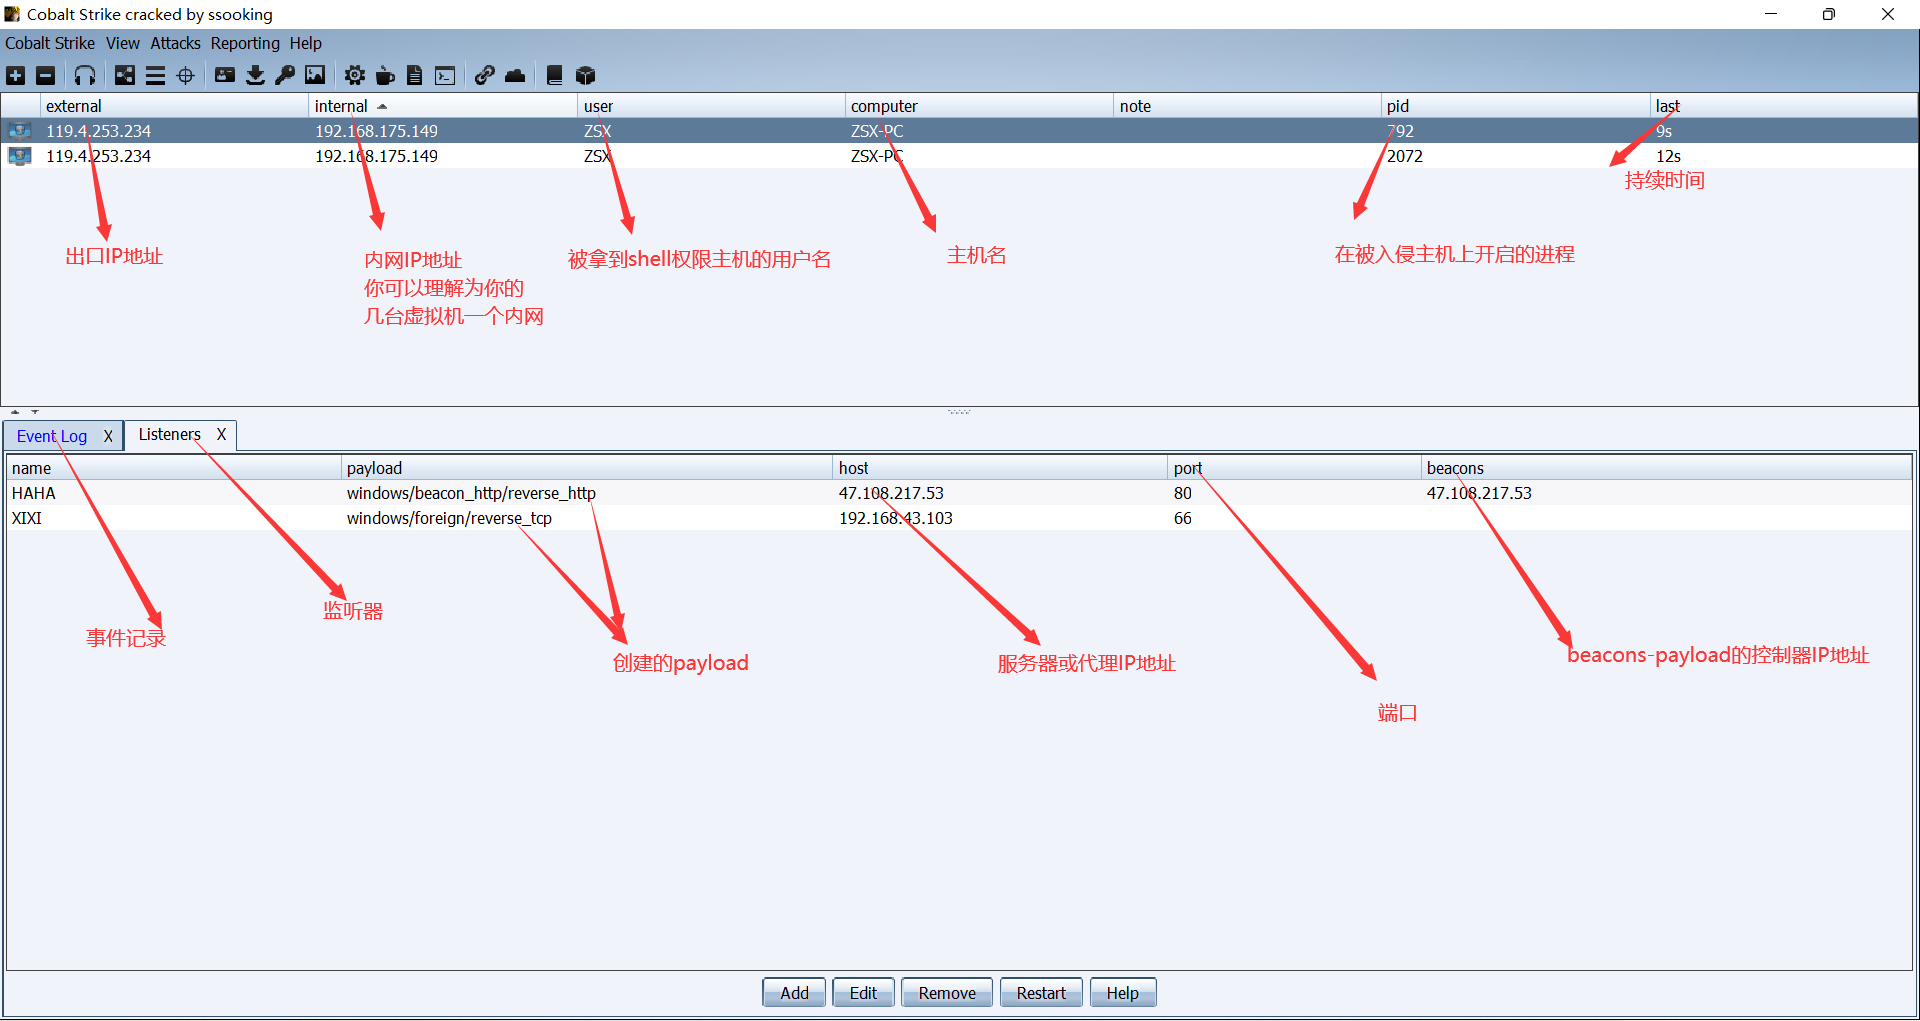
Task: Sort sessions by note column
Action: click(x=1247, y=106)
